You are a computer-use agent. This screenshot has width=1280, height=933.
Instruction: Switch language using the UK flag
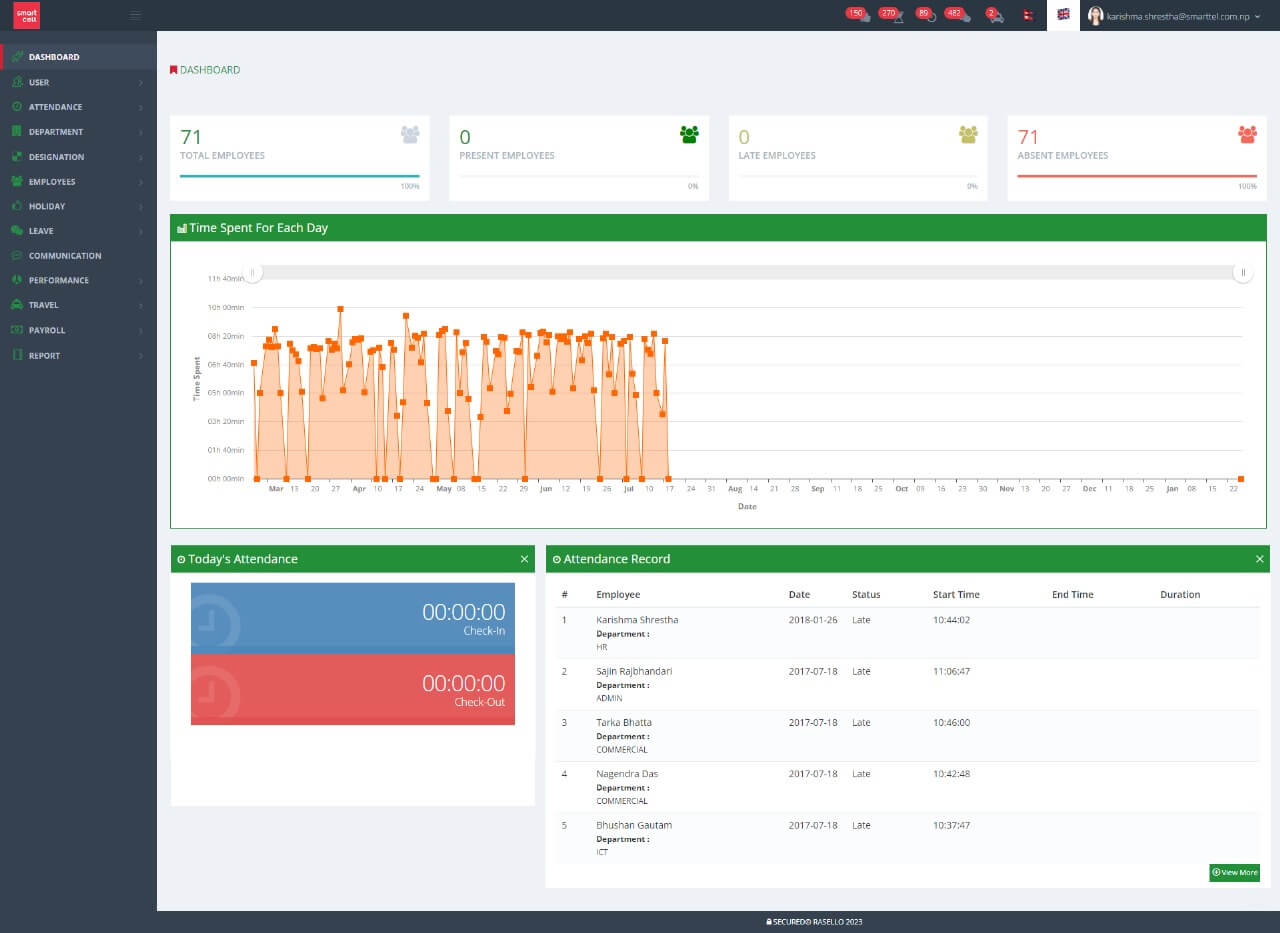click(x=1063, y=15)
